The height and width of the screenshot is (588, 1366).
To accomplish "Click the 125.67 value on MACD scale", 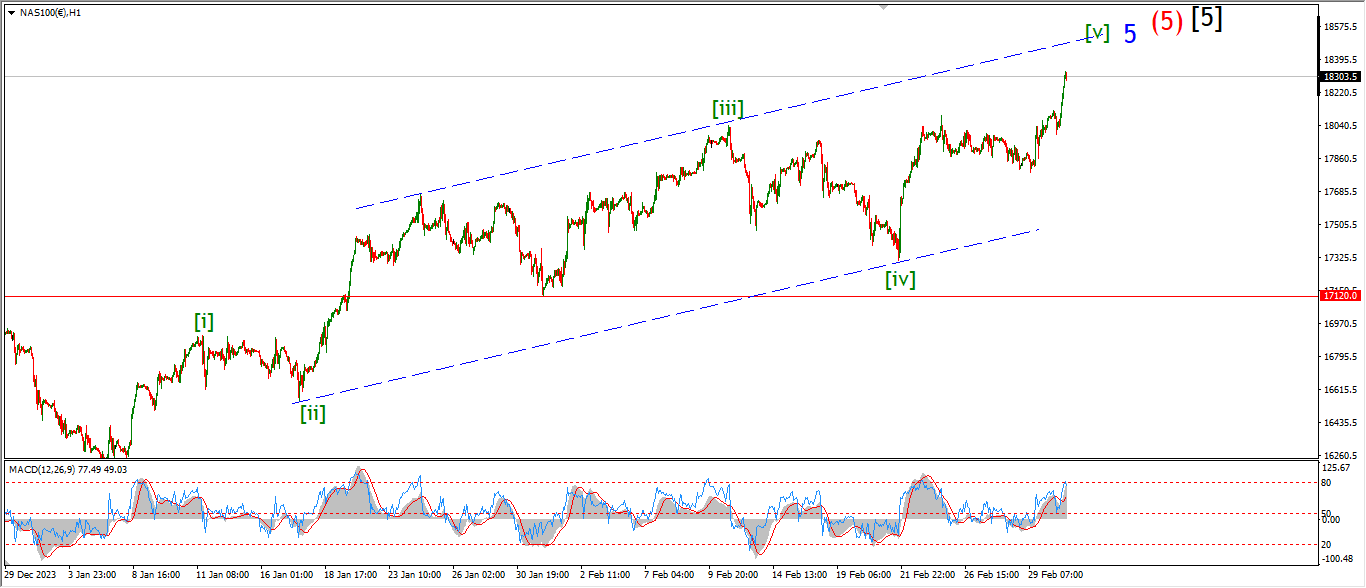I will click(x=1338, y=468).
